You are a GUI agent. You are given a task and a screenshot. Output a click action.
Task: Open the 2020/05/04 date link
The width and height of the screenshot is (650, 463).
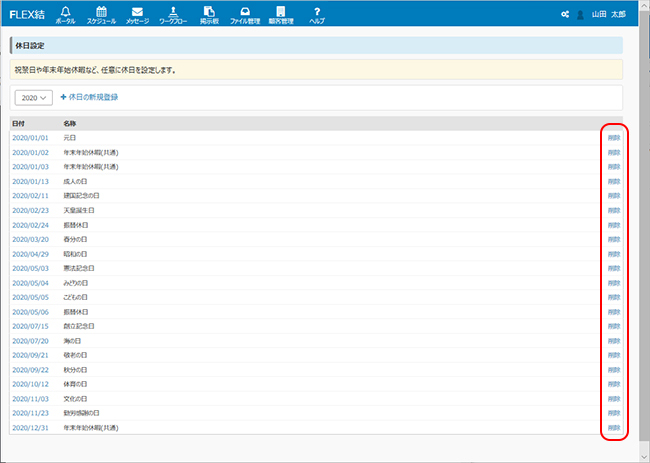pos(30,283)
